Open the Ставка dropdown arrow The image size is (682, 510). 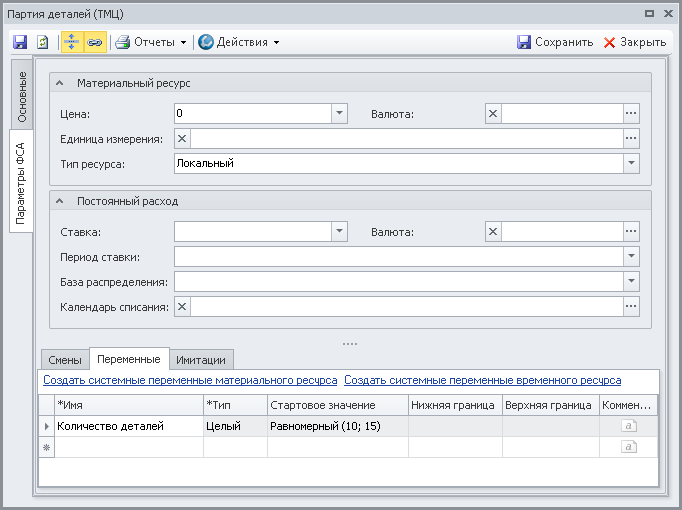339,231
